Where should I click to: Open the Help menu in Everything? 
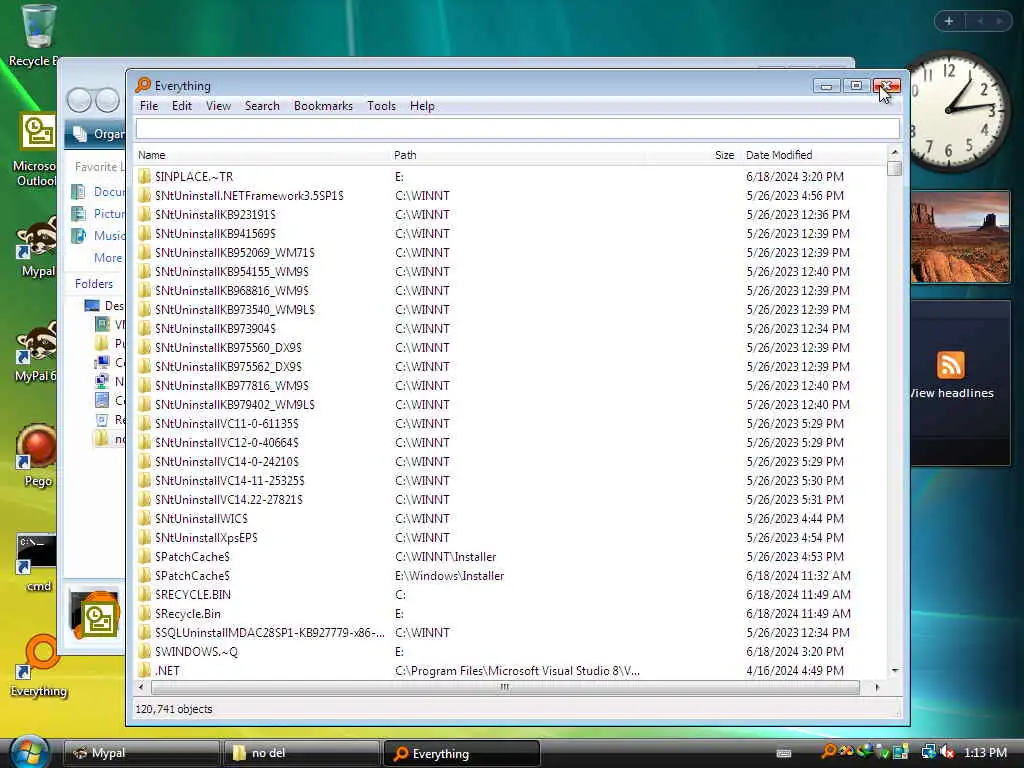click(x=422, y=106)
